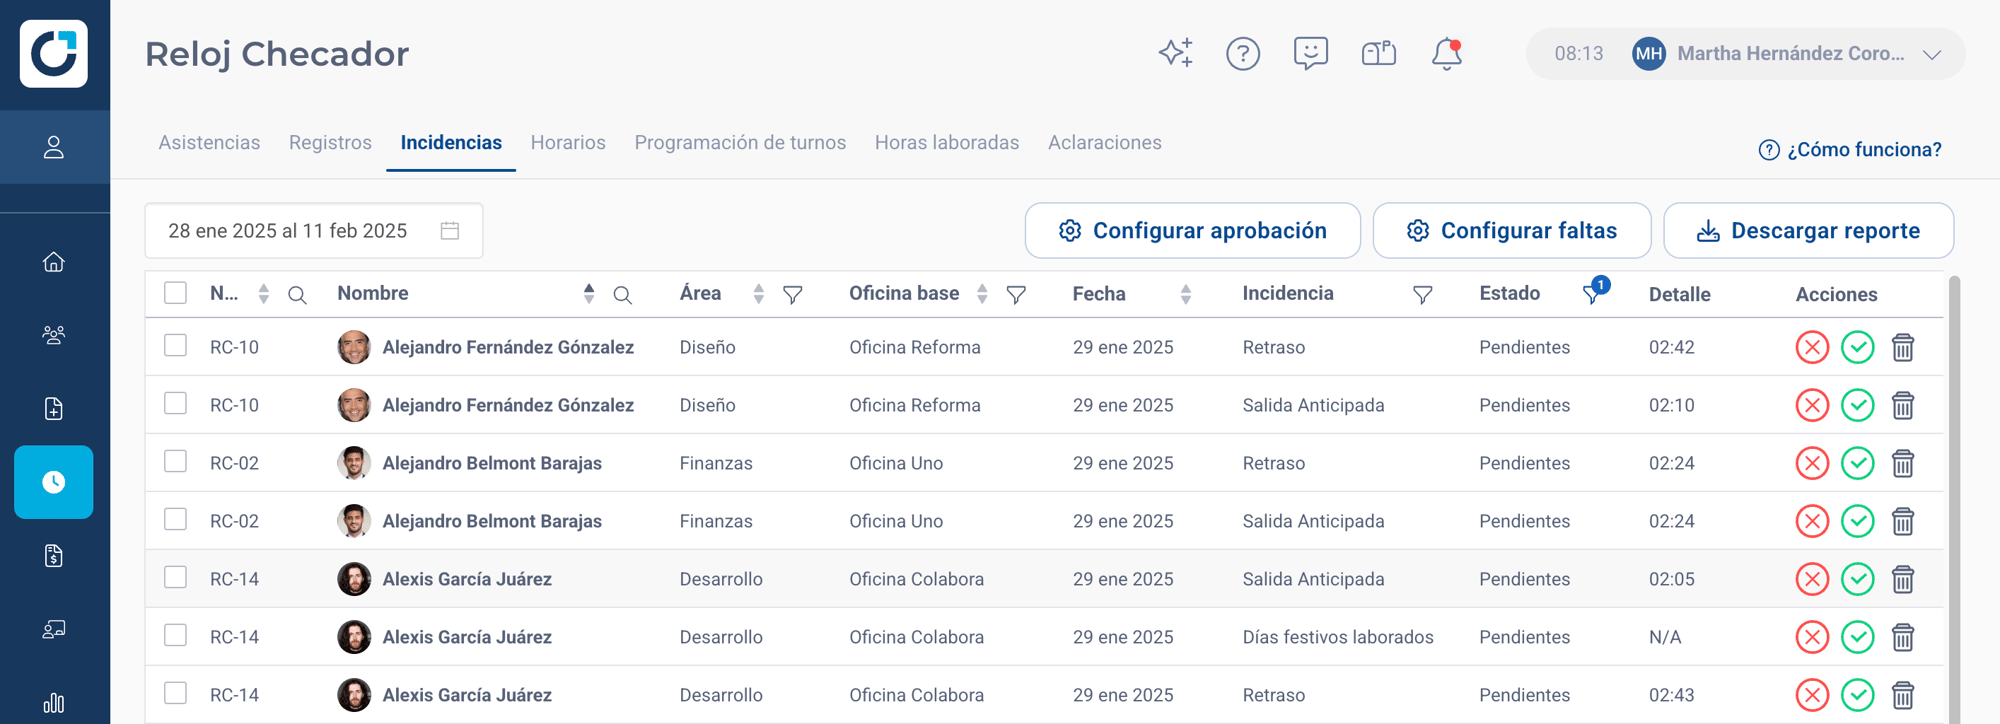Delete Alexis García Días festivos laborados row
This screenshot has width=2000, height=724.
click(x=1903, y=637)
